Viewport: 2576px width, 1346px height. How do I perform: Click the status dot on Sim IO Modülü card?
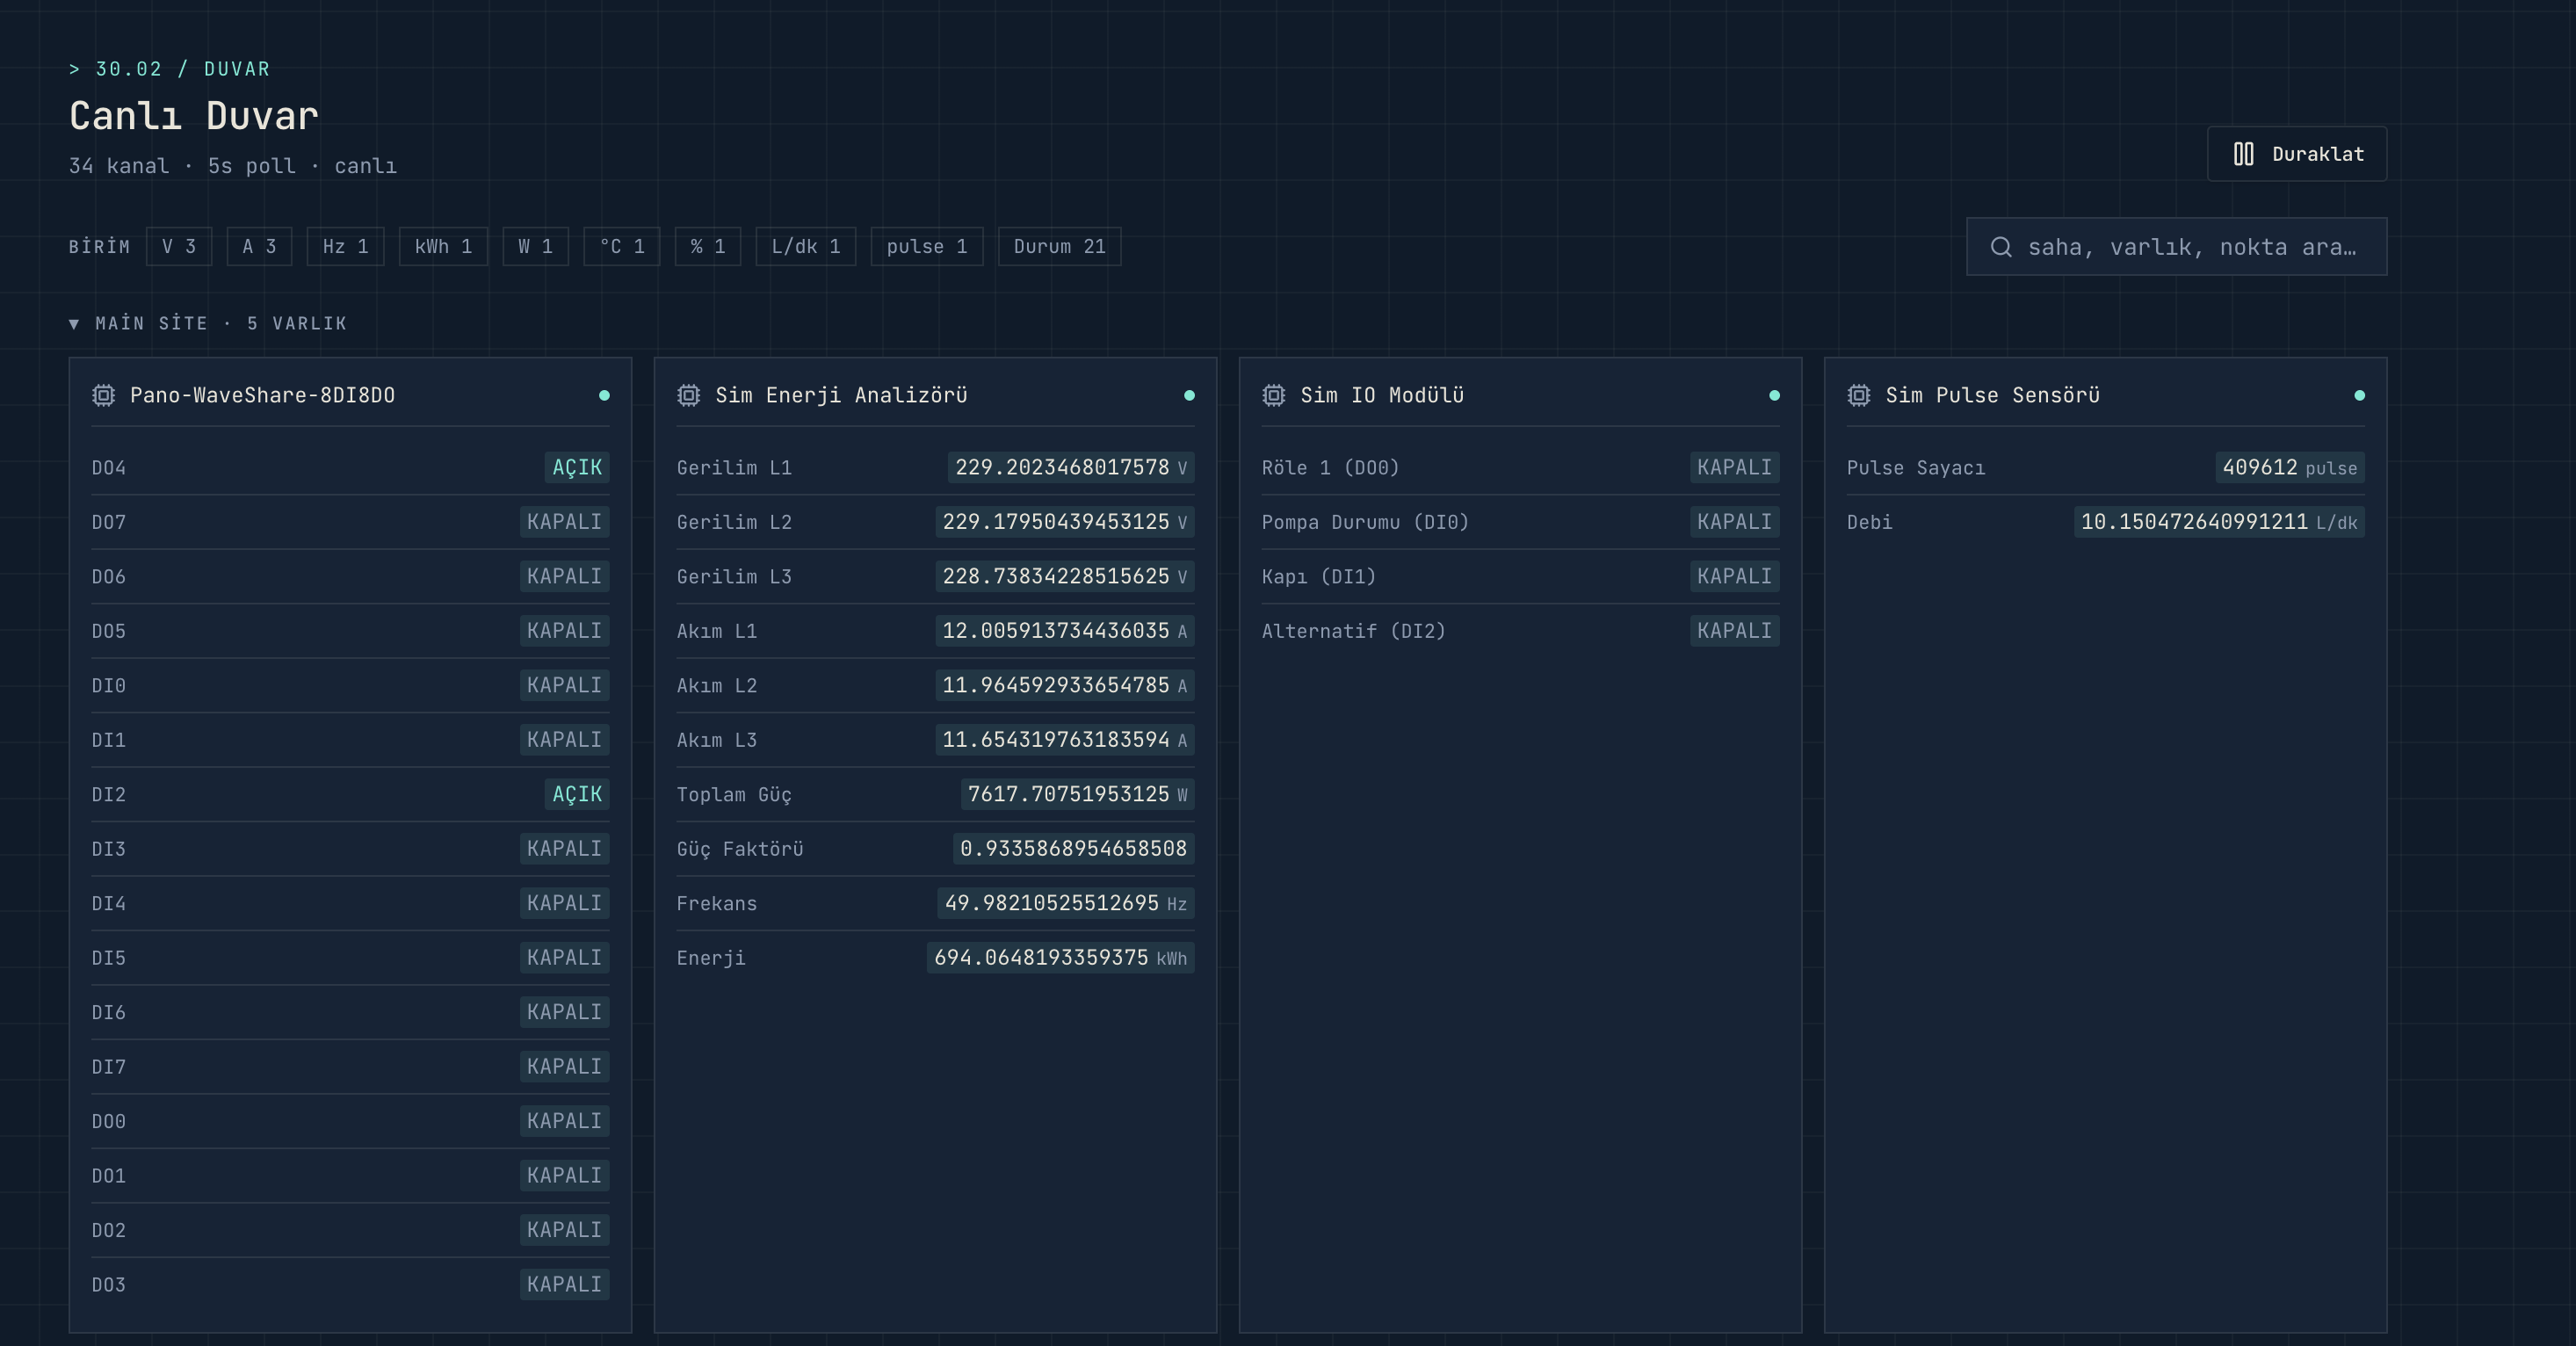point(1774,395)
